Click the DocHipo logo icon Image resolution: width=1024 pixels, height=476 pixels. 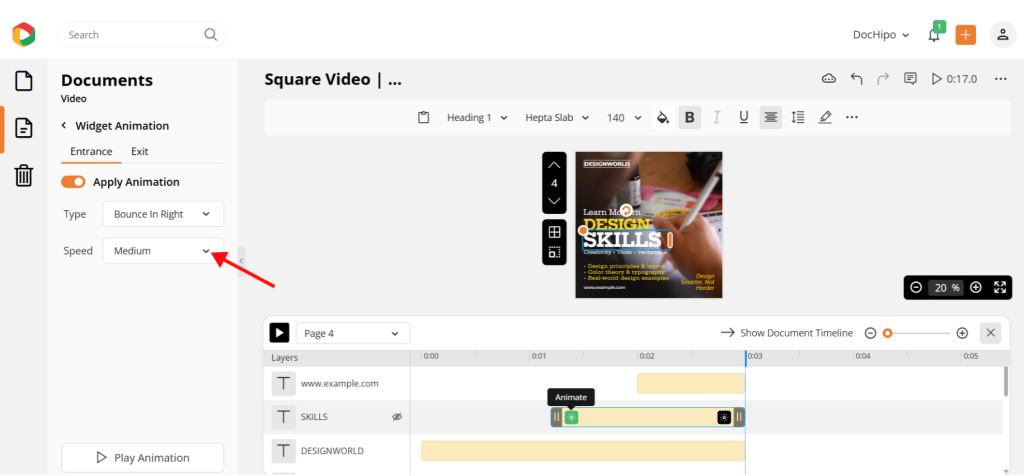pos(24,35)
